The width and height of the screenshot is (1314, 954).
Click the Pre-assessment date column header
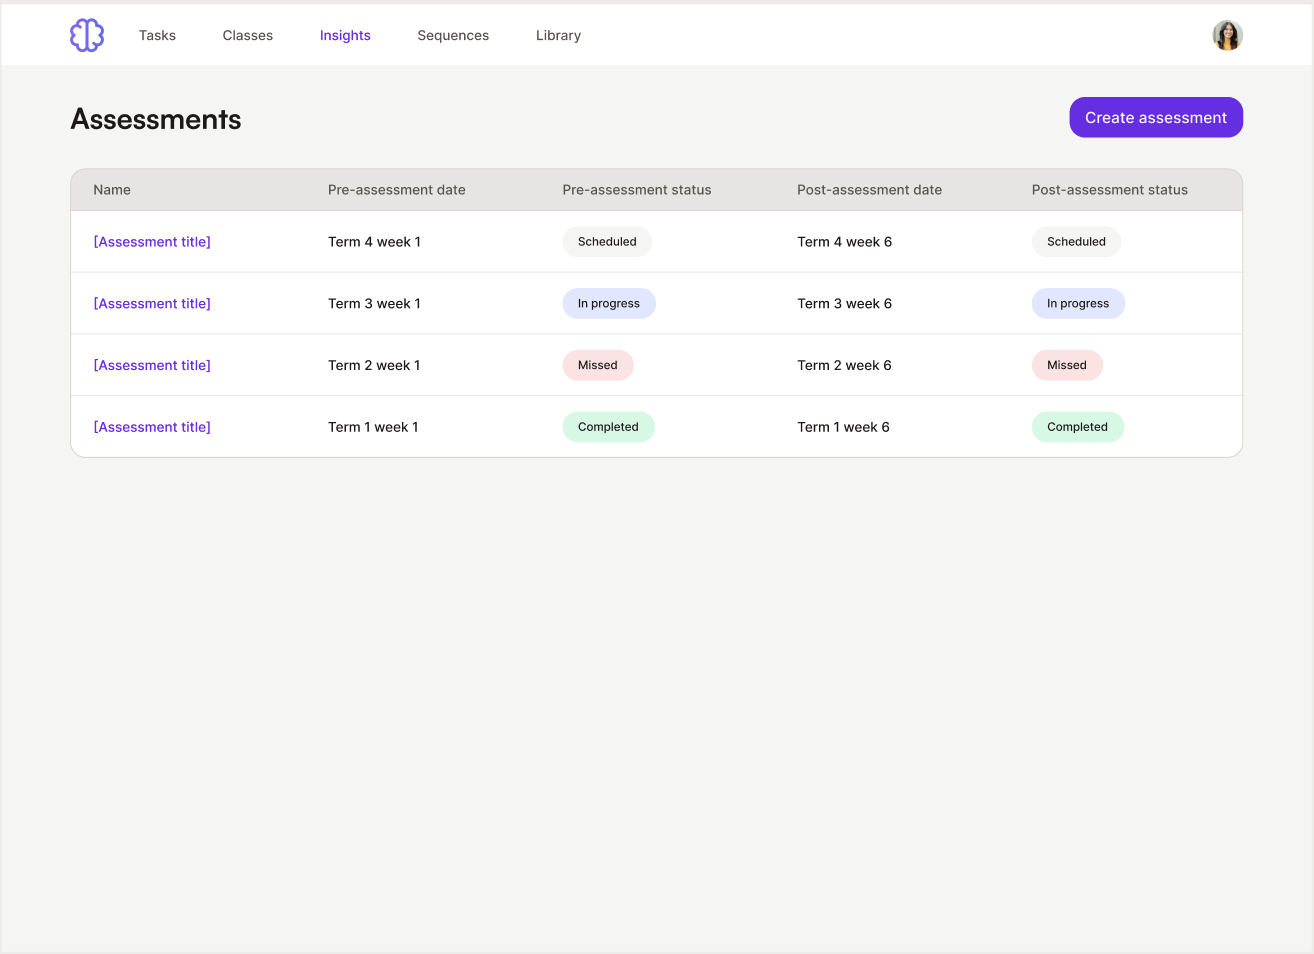coord(397,190)
